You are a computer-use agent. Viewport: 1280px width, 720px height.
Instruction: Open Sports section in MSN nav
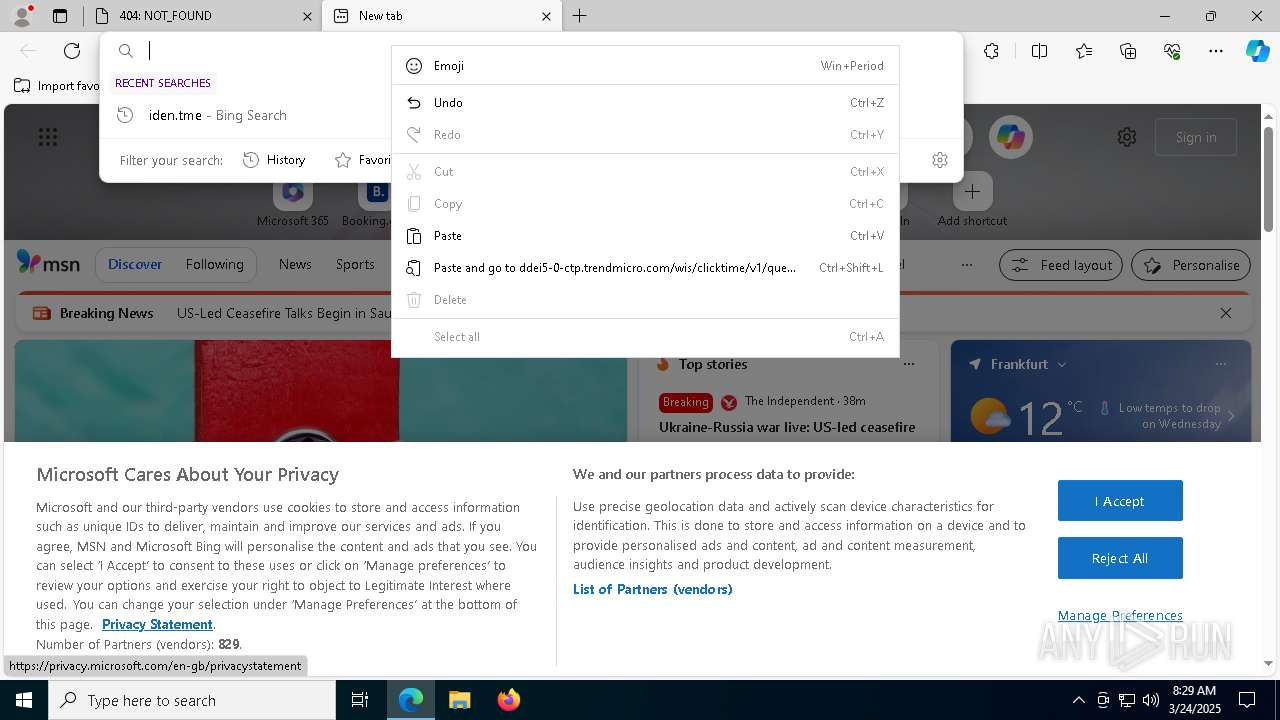(355, 265)
